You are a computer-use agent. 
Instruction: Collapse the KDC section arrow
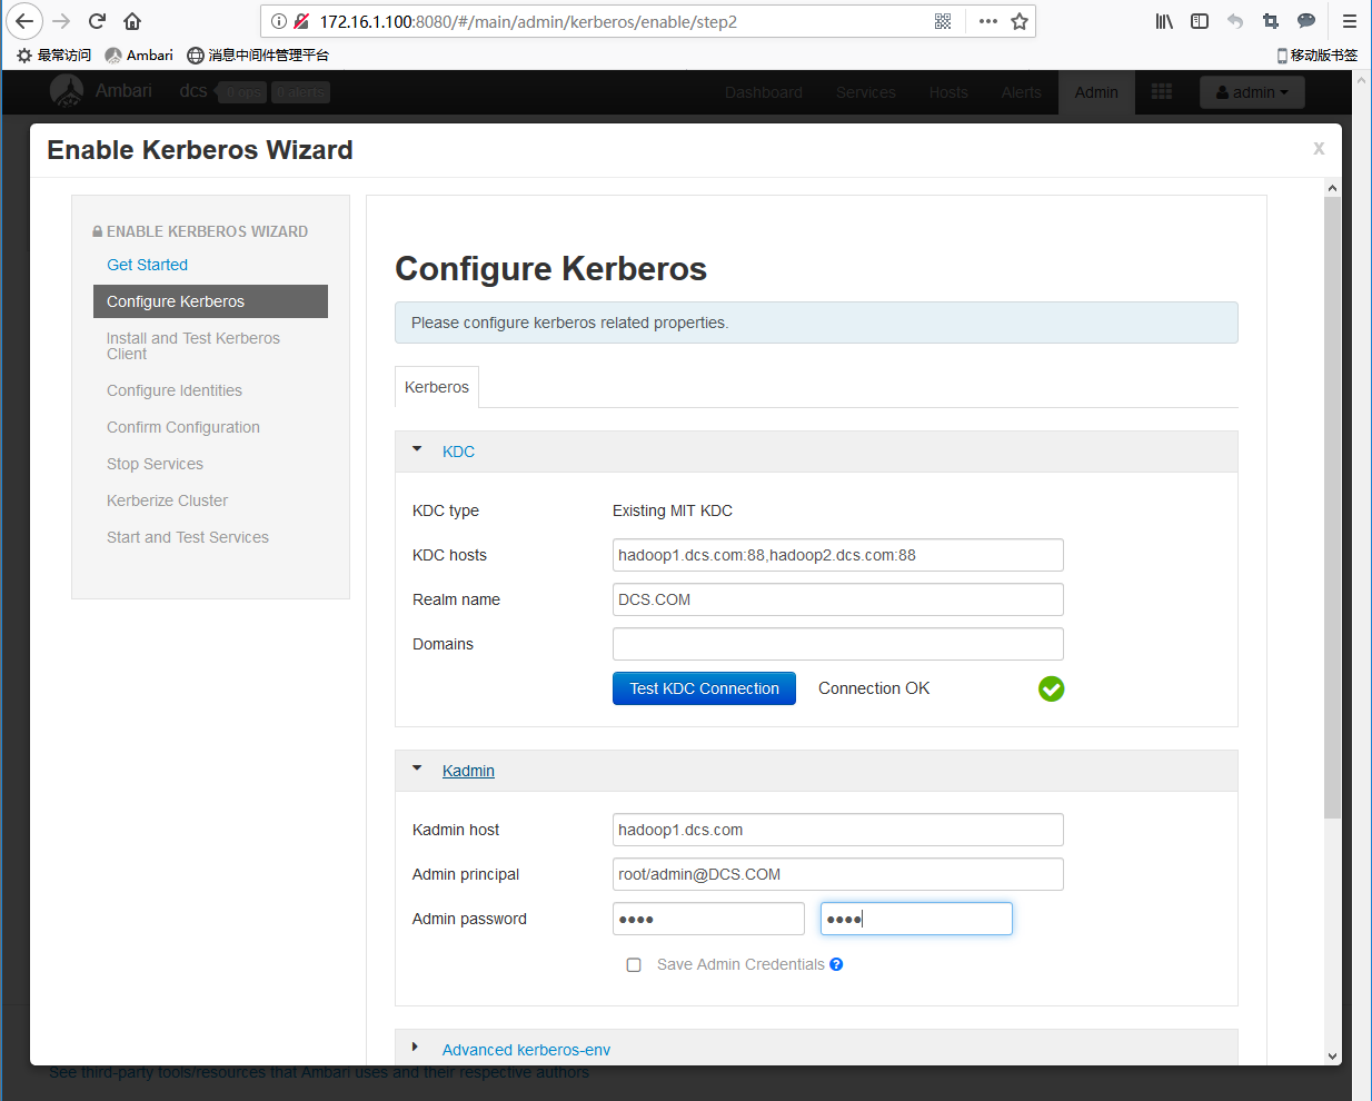point(417,450)
